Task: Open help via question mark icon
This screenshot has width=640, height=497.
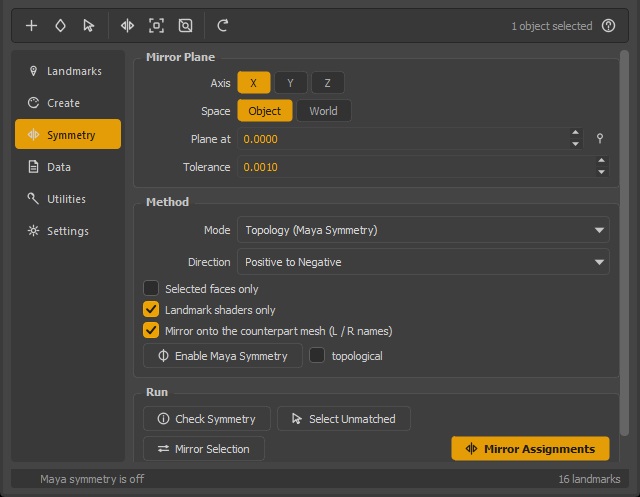Action: click(x=608, y=26)
